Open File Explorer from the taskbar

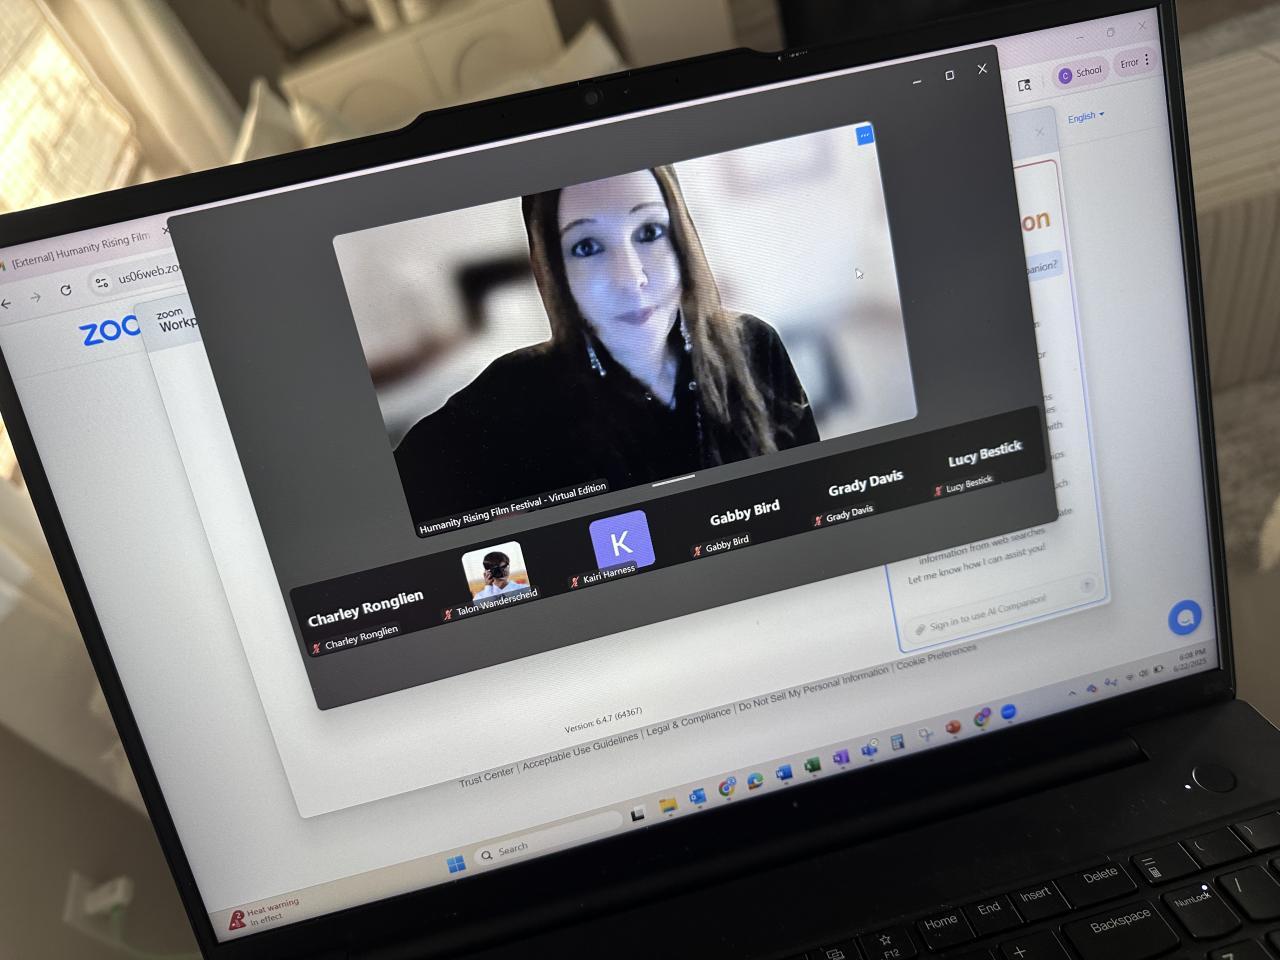click(x=668, y=805)
